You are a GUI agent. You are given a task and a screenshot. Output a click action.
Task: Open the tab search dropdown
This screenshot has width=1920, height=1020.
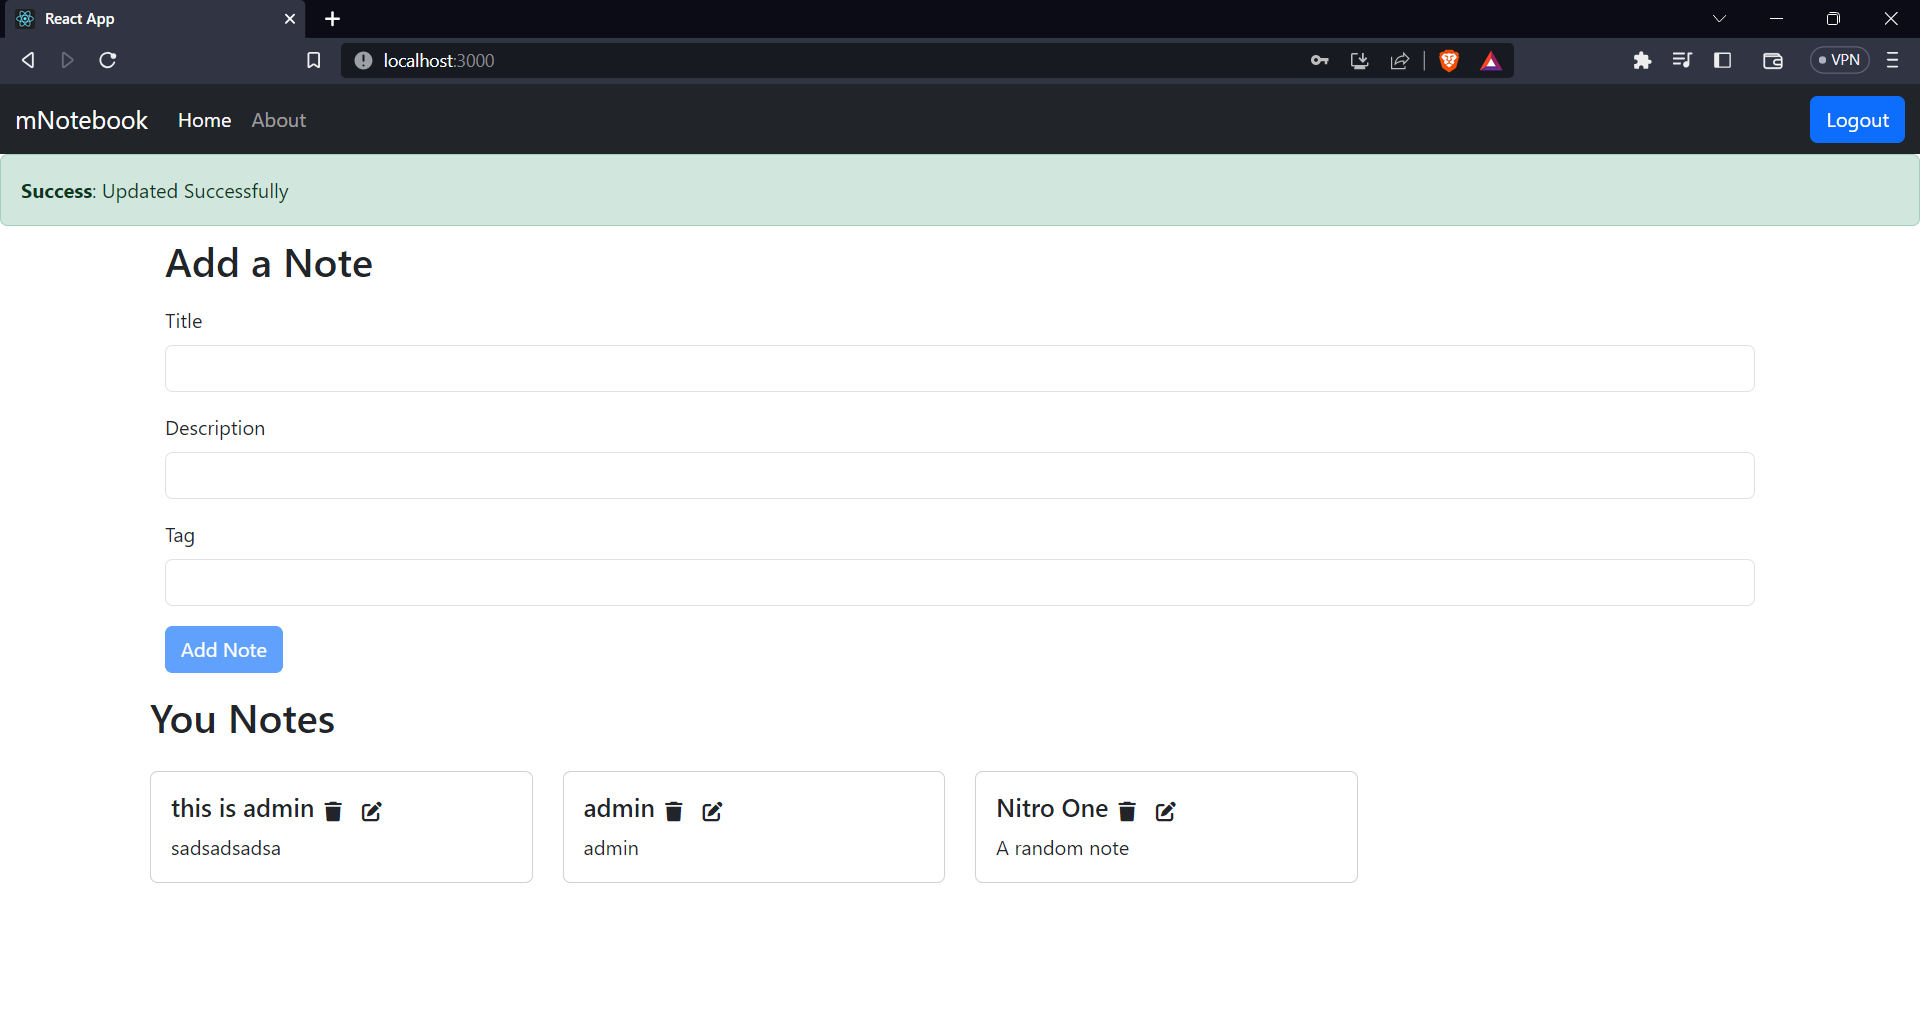click(1720, 18)
